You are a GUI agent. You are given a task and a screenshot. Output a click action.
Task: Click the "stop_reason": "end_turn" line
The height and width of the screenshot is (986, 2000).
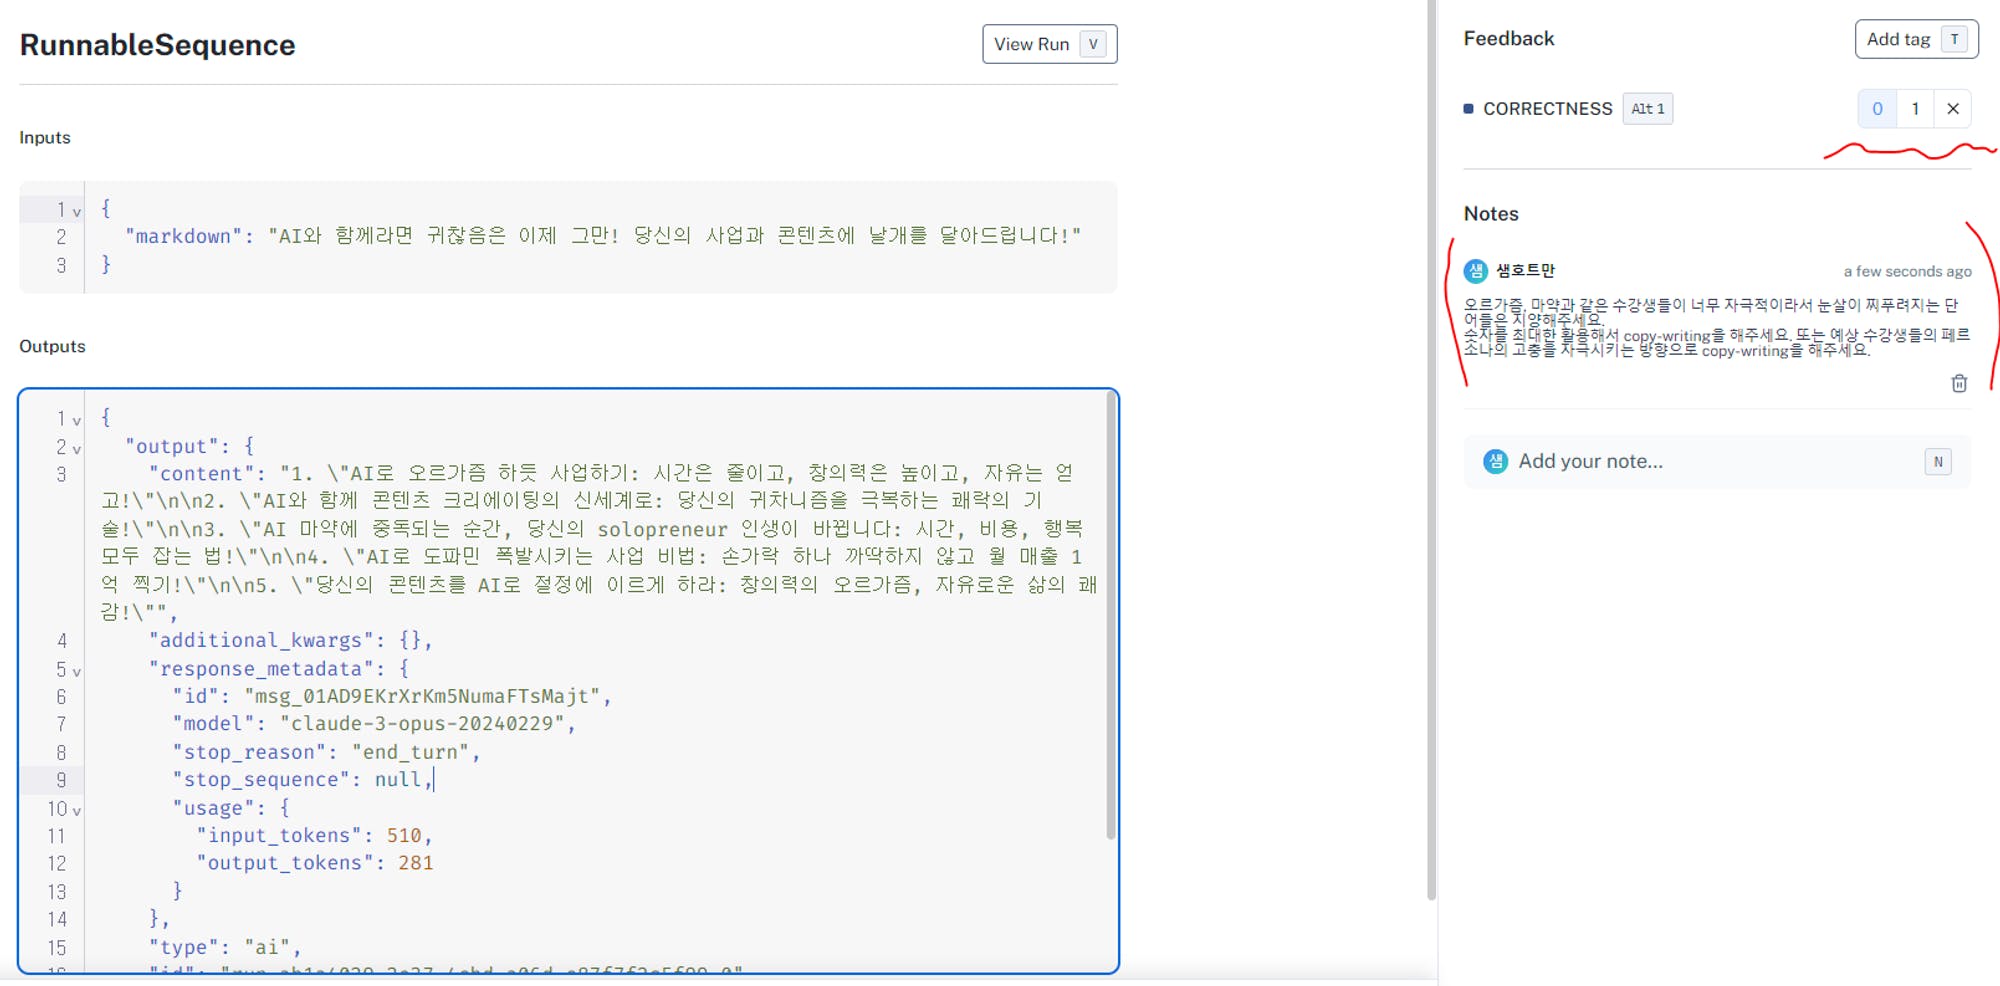tap(326, 751)
